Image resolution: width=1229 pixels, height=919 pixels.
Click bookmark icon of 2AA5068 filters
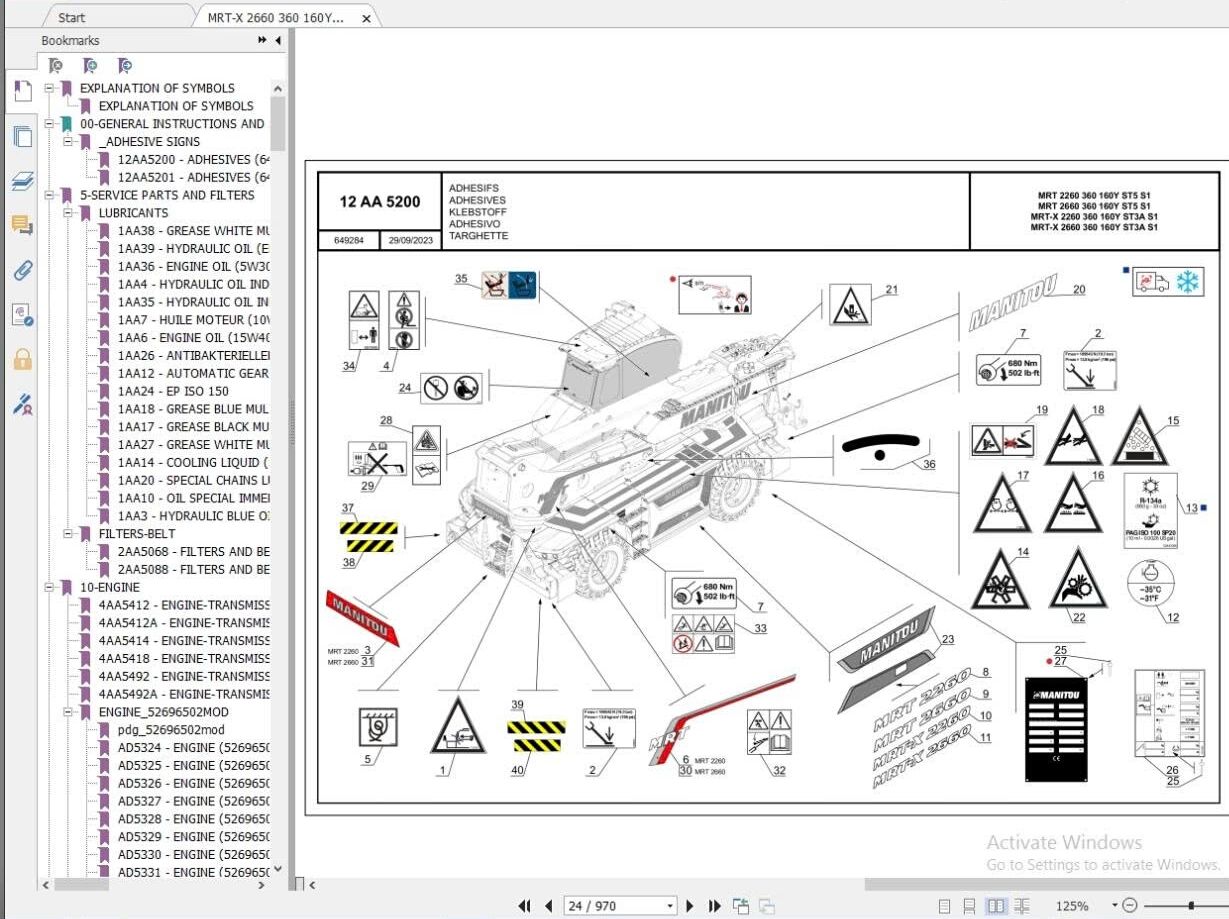tap(105, 552)
